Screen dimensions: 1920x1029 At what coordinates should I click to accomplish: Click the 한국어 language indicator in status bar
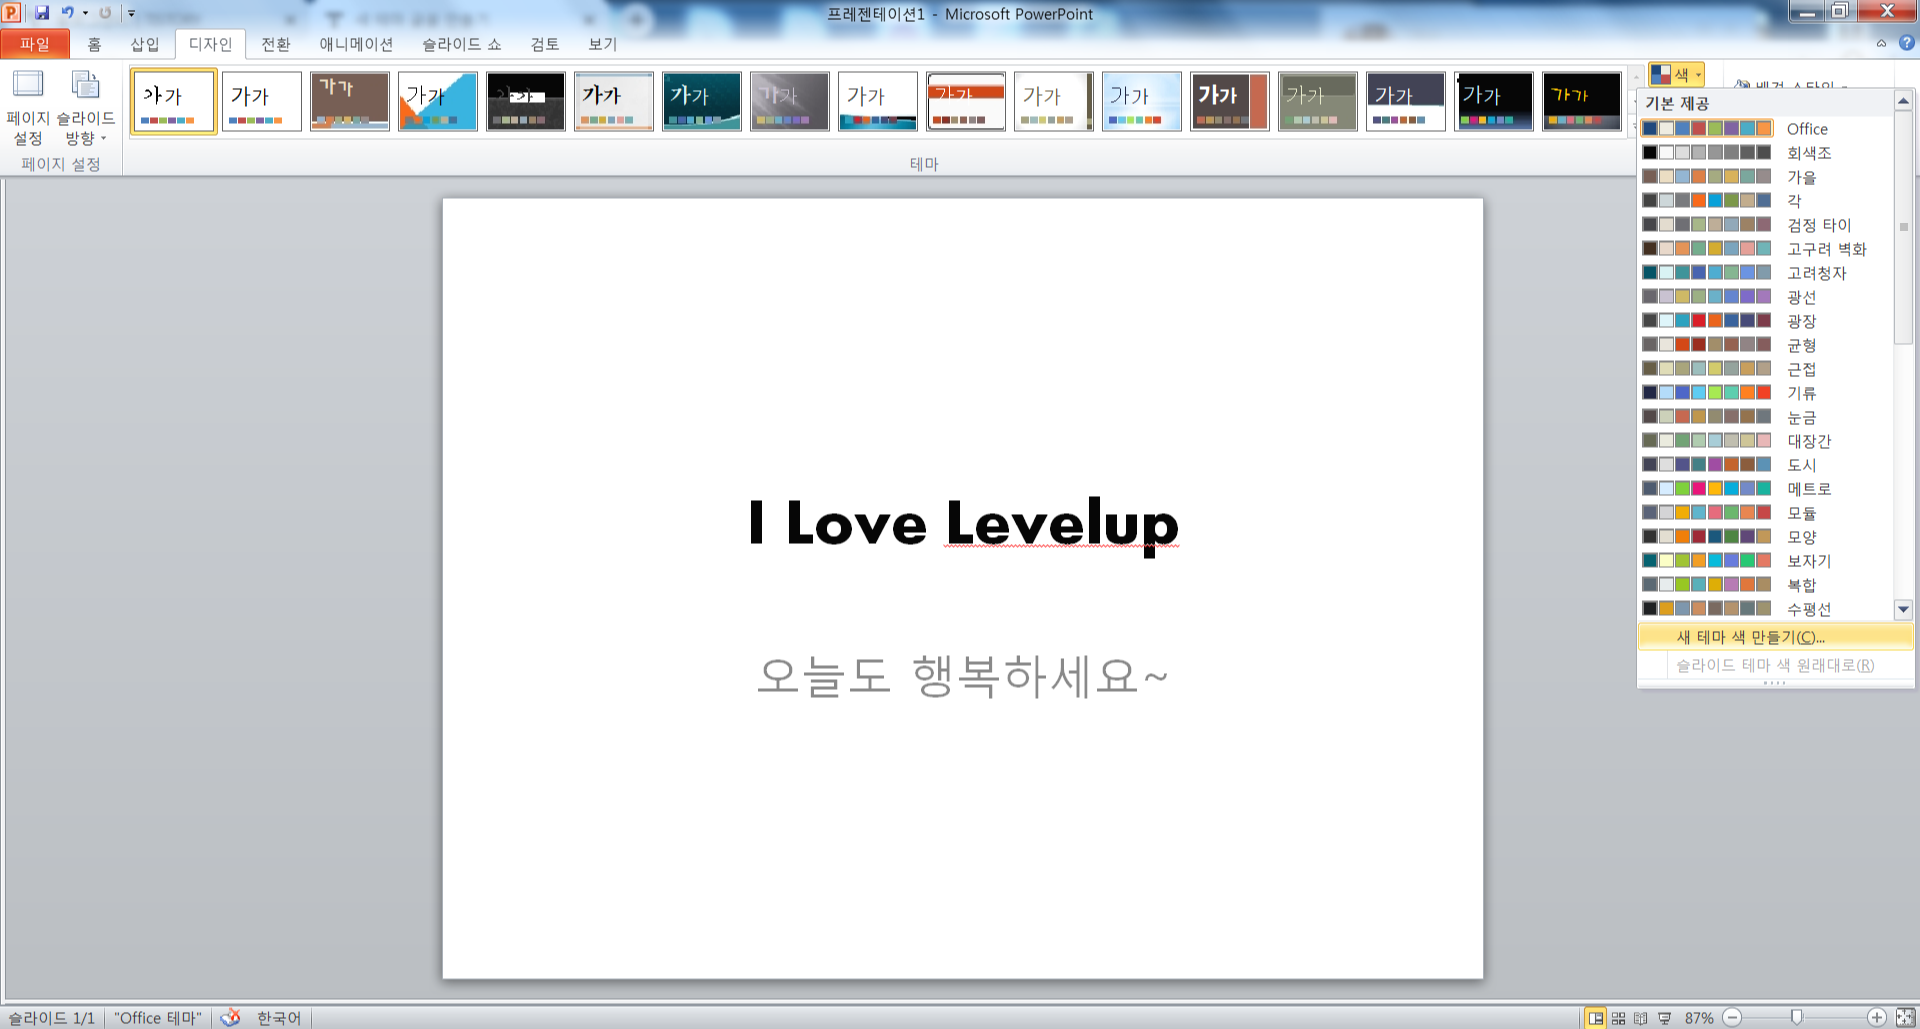coord(279,1018)
